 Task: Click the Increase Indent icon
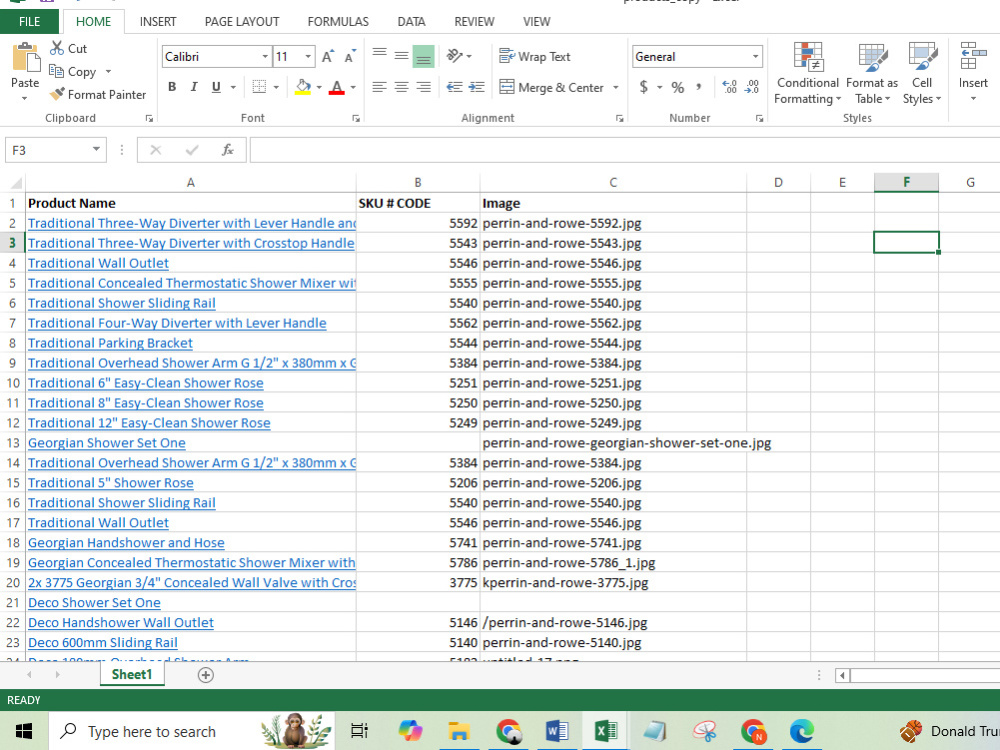tap(476, 87)
